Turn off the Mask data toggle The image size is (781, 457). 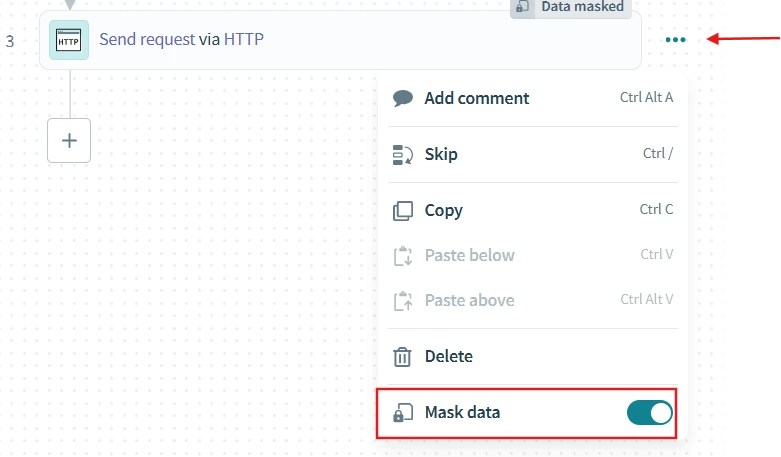650,412
